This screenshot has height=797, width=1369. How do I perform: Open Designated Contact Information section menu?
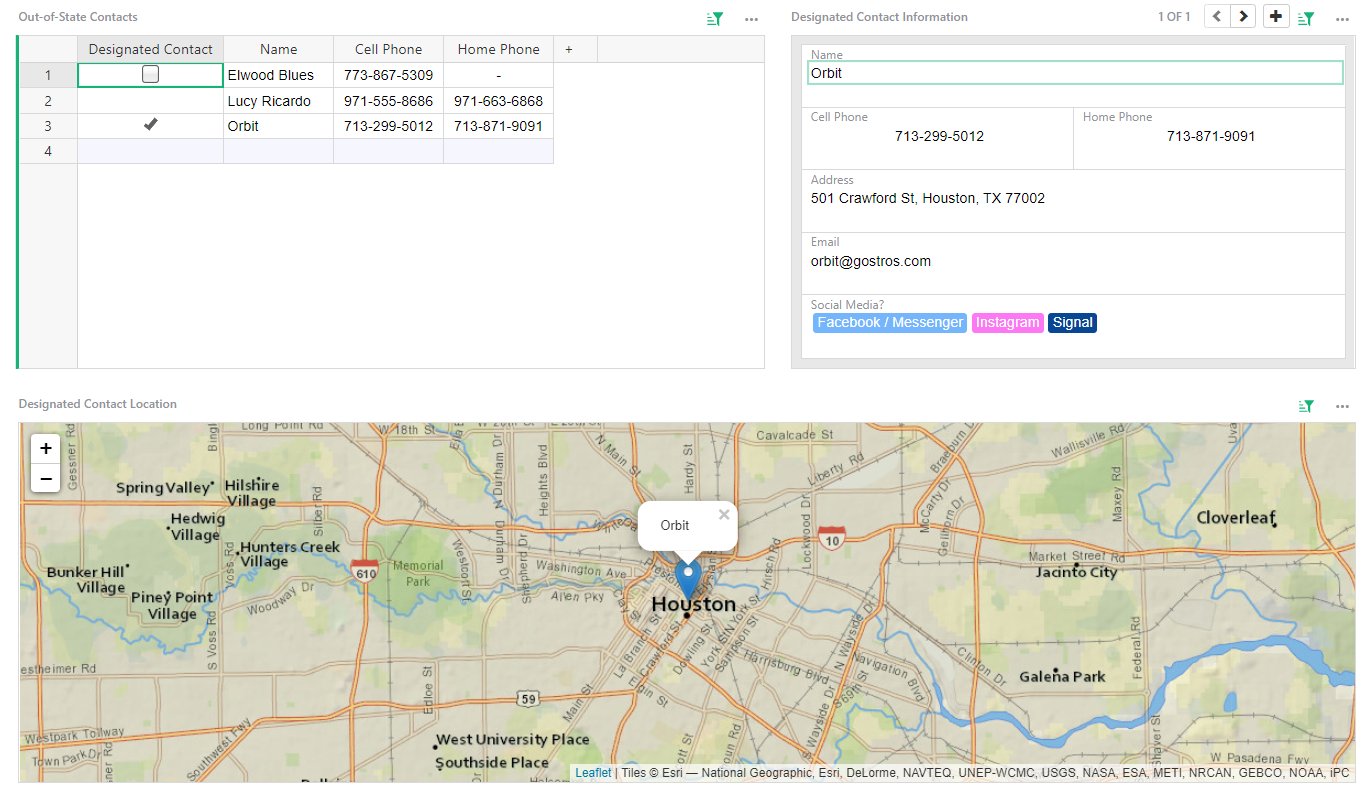(x=1342, y=18)
